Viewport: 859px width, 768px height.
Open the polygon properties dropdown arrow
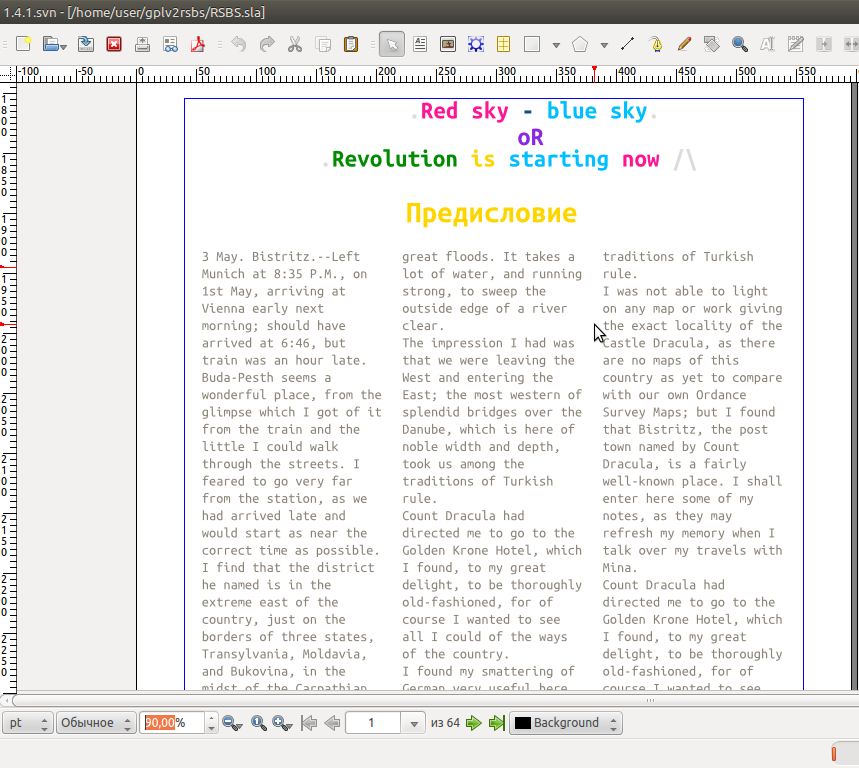click(604, 45)
